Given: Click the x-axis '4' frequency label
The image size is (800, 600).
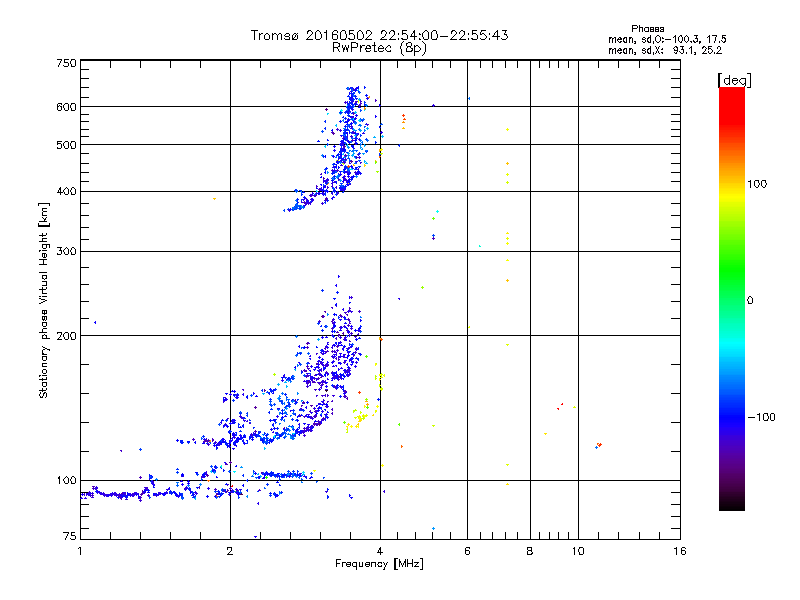Looking at the screenshot, I should tap(380, 551).
